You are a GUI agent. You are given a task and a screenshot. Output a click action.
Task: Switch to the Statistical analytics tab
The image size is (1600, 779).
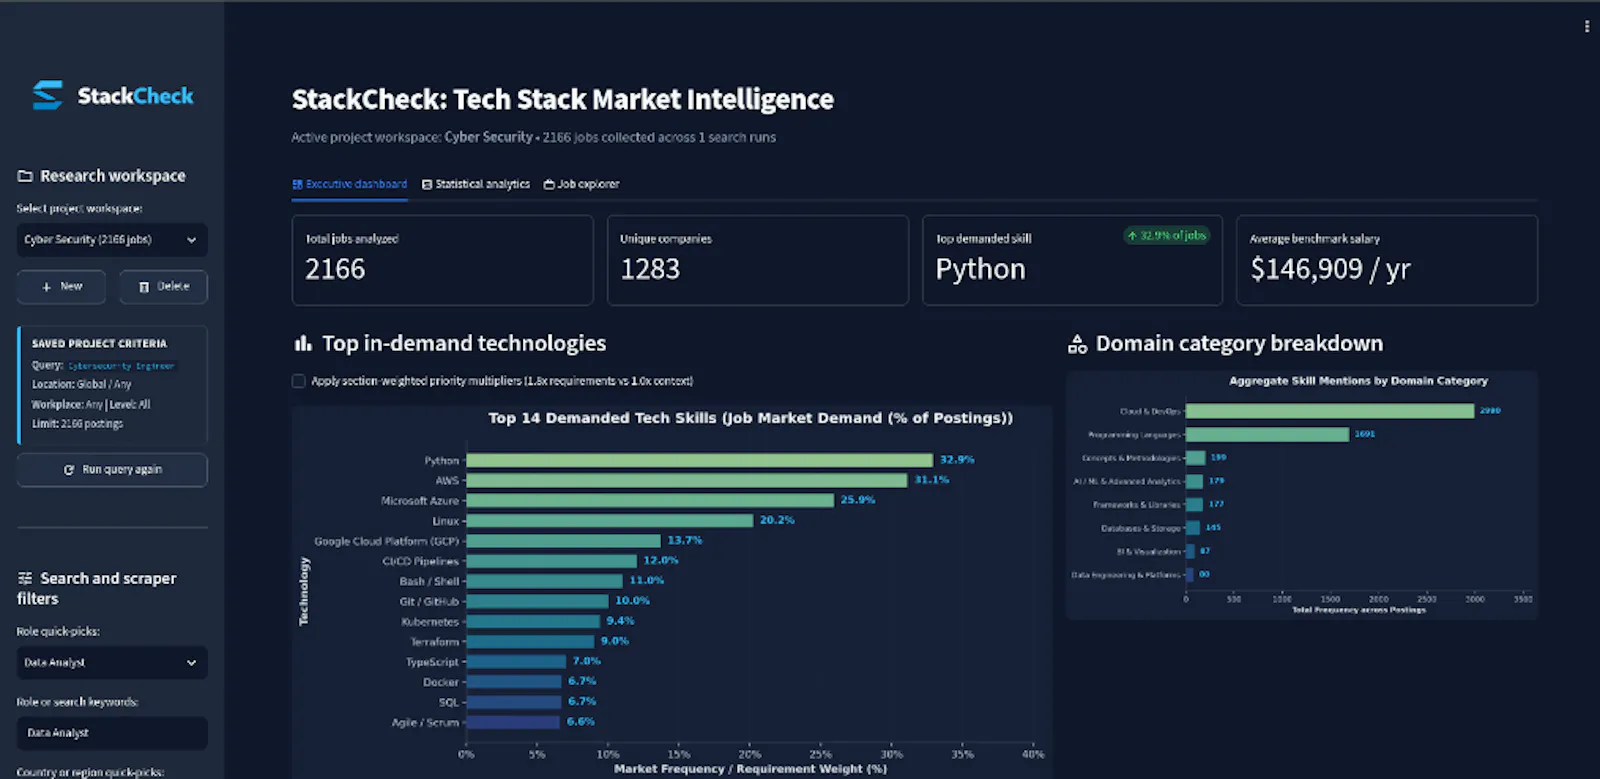(x=476, y=184)
